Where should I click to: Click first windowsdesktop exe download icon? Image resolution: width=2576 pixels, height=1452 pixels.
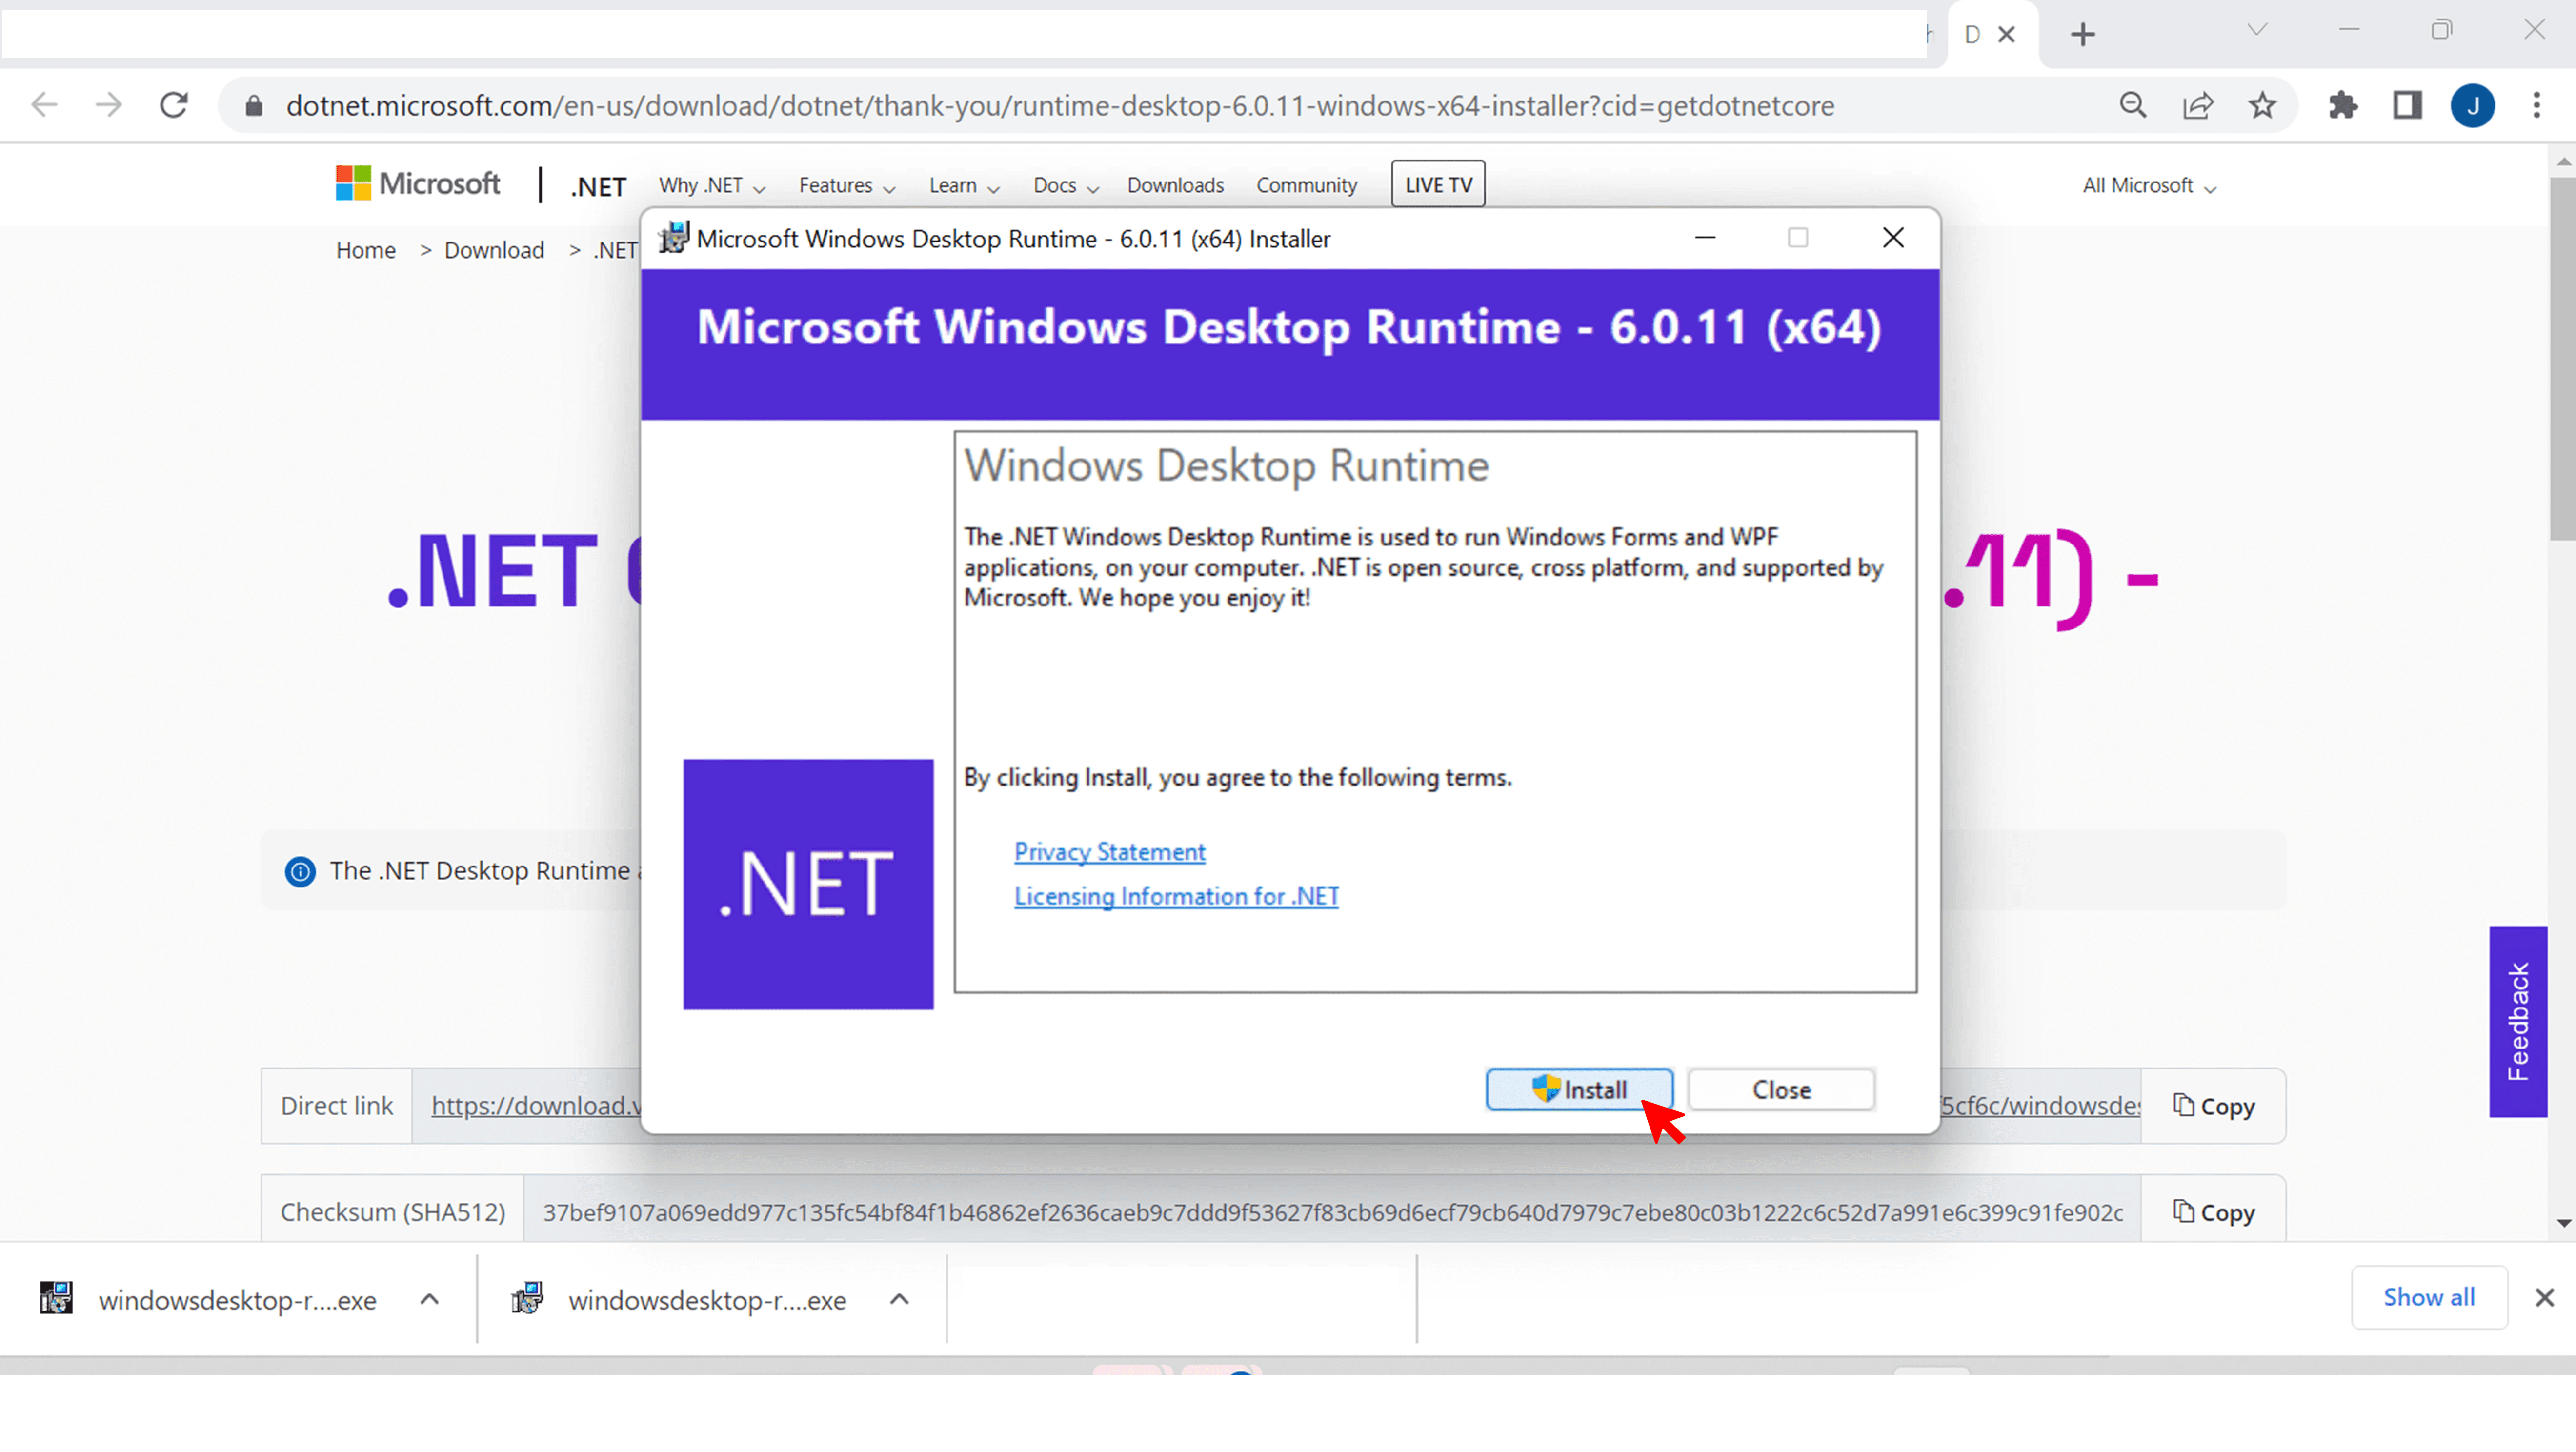coord(56,1299)
